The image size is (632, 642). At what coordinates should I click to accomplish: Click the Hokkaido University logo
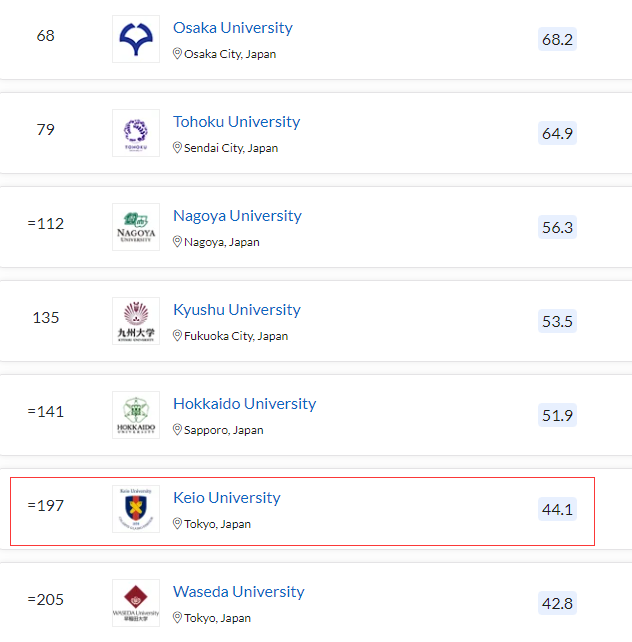[x=136, y=415]
